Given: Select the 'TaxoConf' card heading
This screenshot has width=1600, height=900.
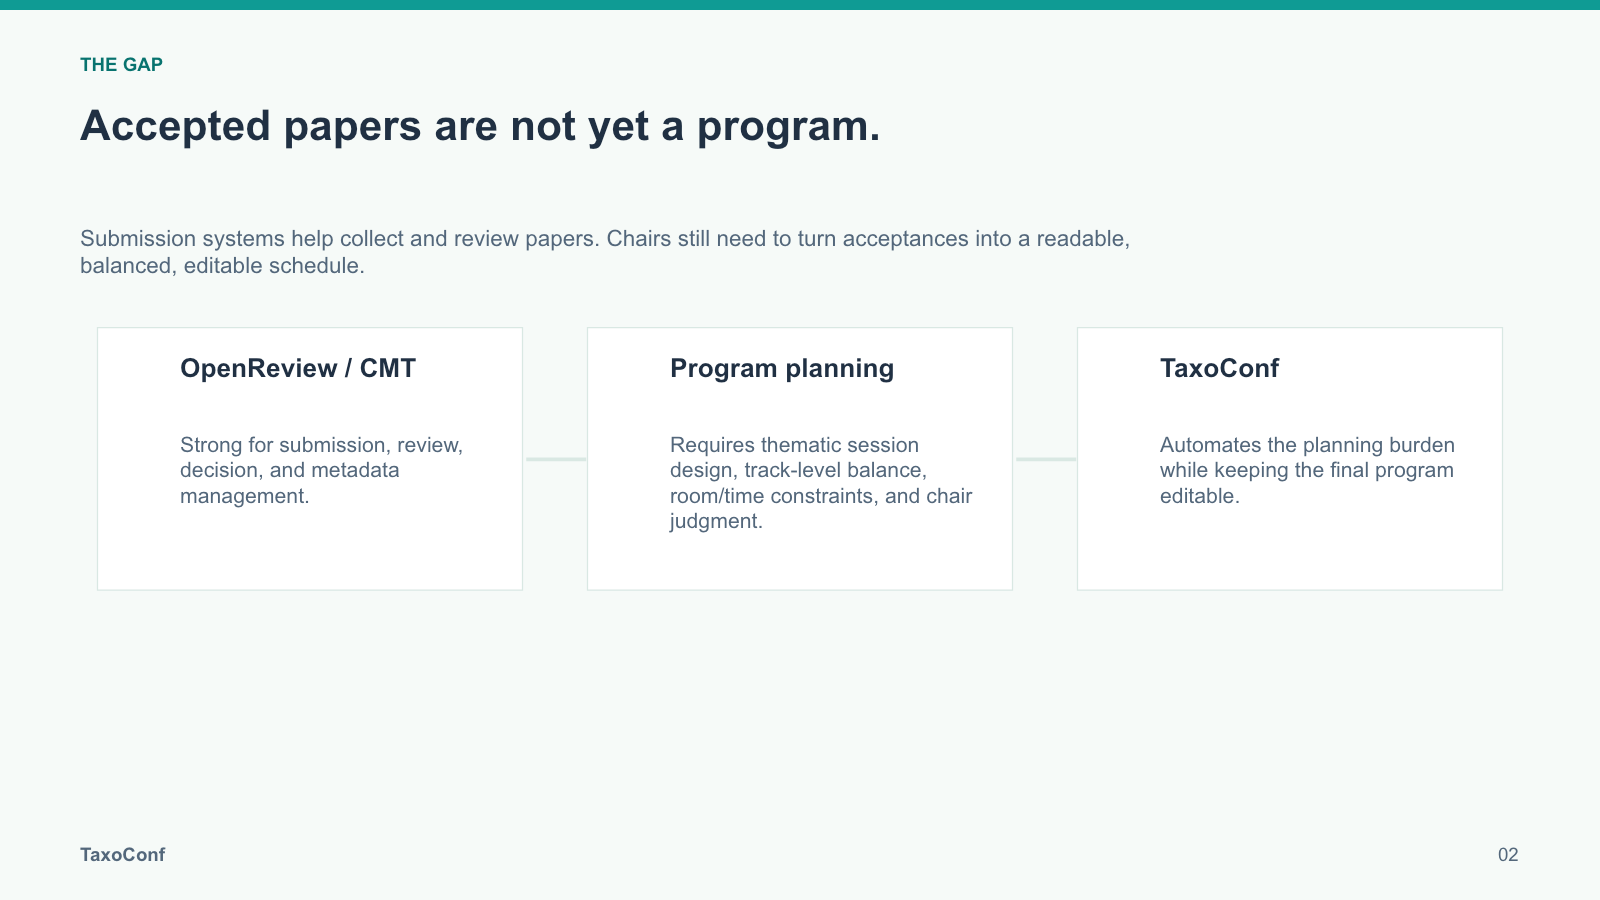Looking at the screenshot, I should (x=1219, y=368).
